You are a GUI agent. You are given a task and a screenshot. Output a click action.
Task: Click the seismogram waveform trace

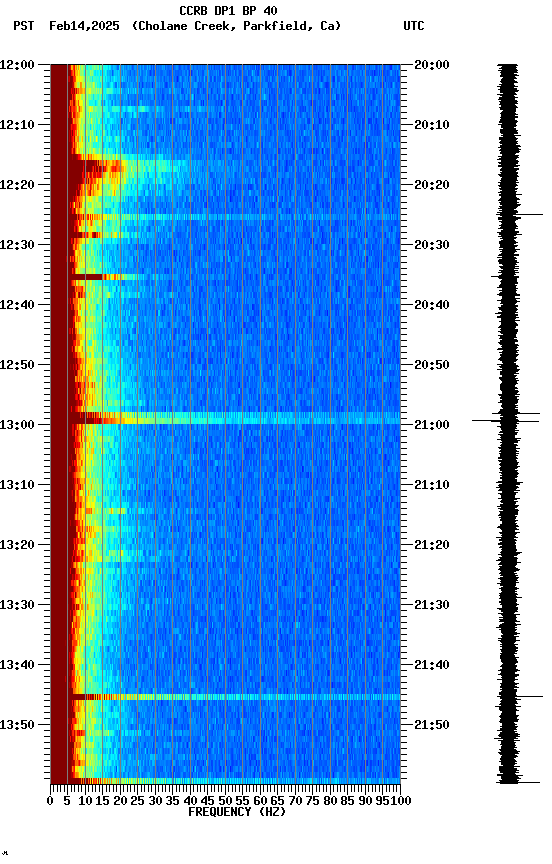click(x=508, y=423)
